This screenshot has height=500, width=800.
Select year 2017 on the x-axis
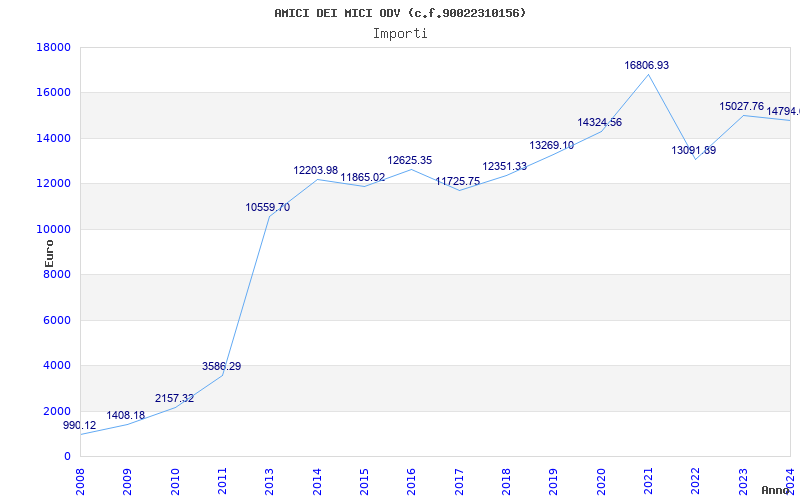[x=459, y=480]
